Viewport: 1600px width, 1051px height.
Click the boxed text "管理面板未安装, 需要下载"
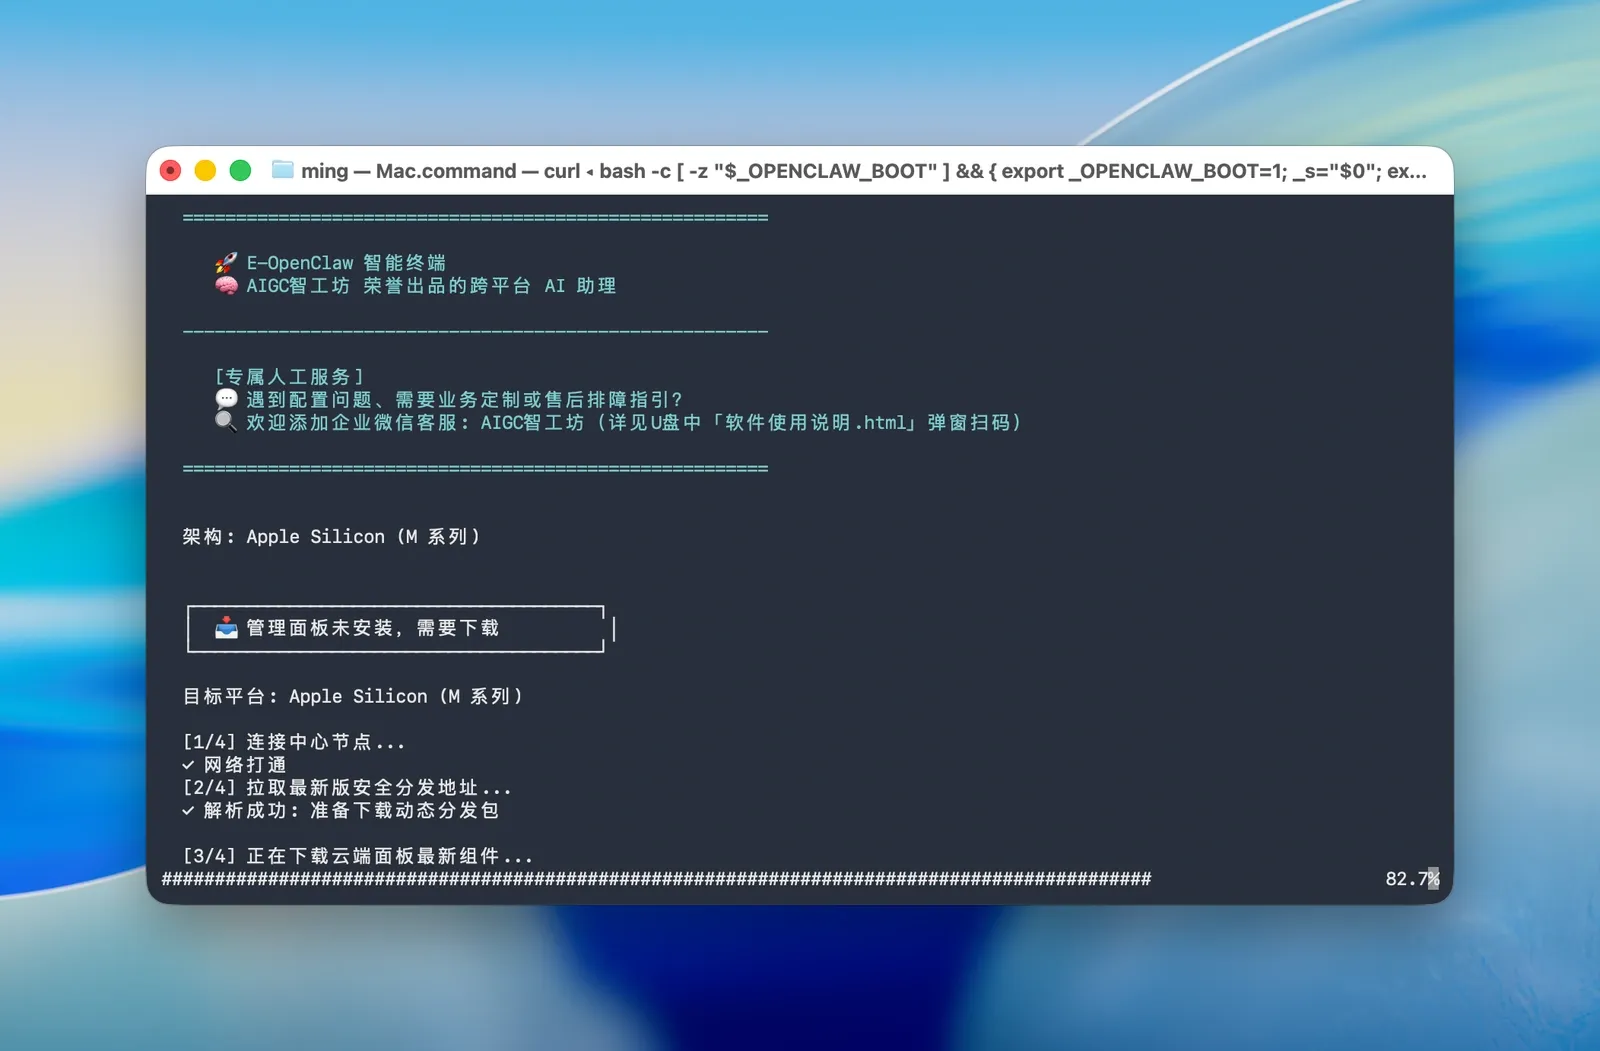(372, 628)
